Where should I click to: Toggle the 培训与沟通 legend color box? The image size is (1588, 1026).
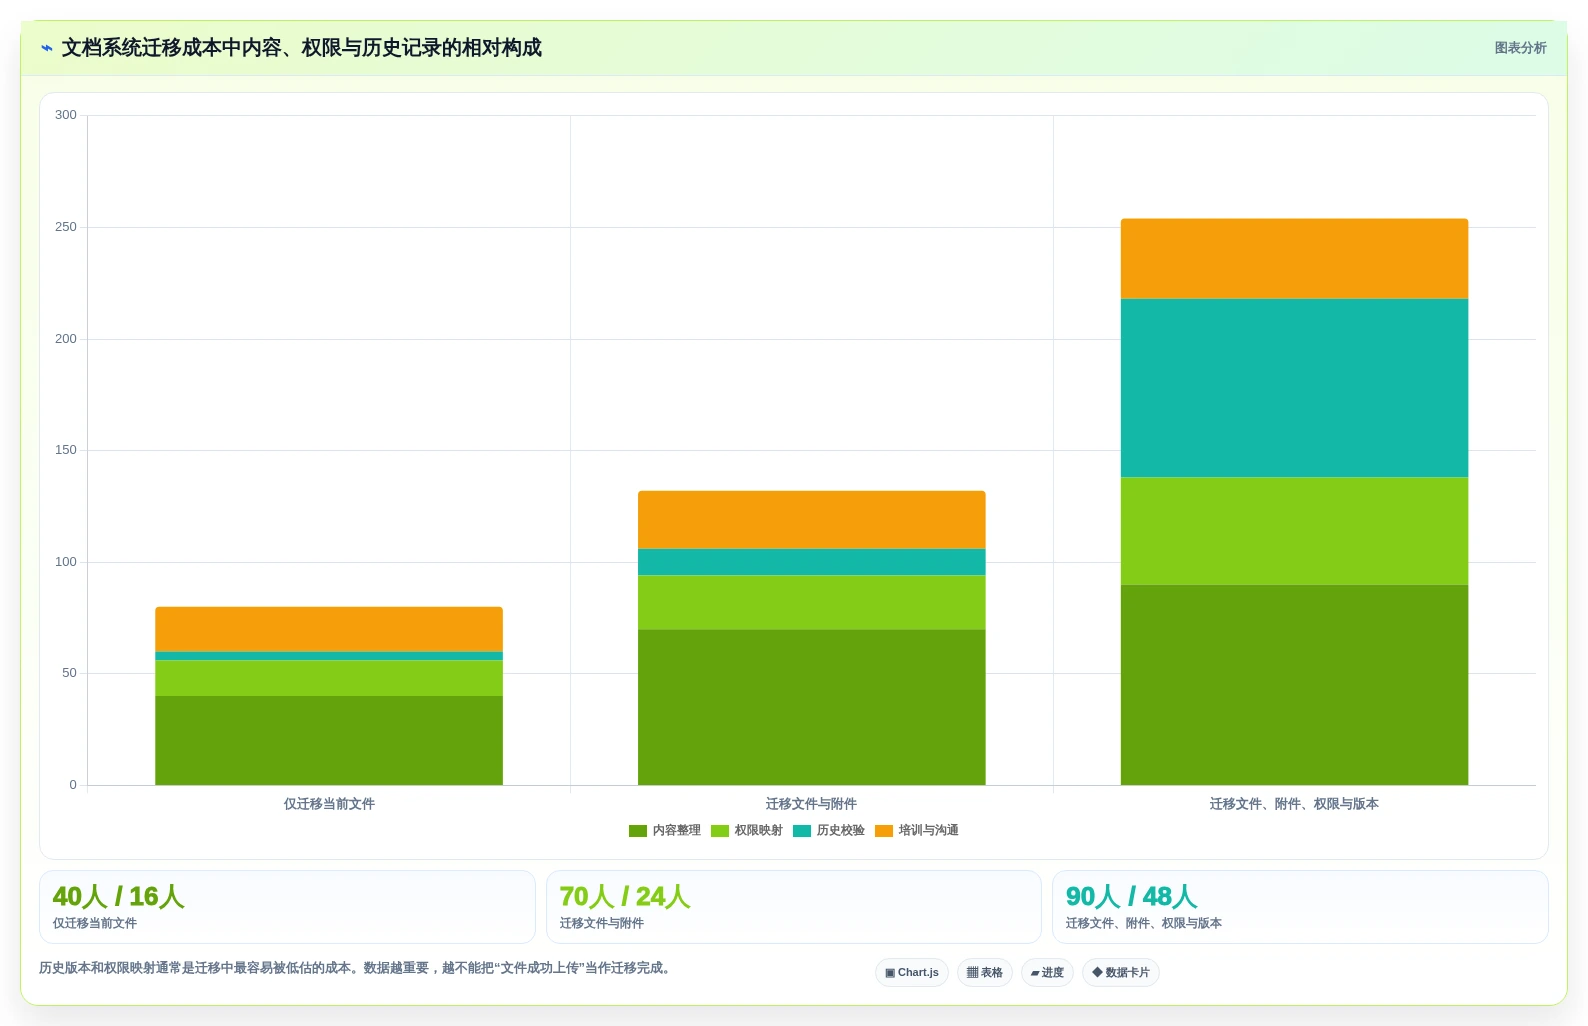click(x=884, y=831)
